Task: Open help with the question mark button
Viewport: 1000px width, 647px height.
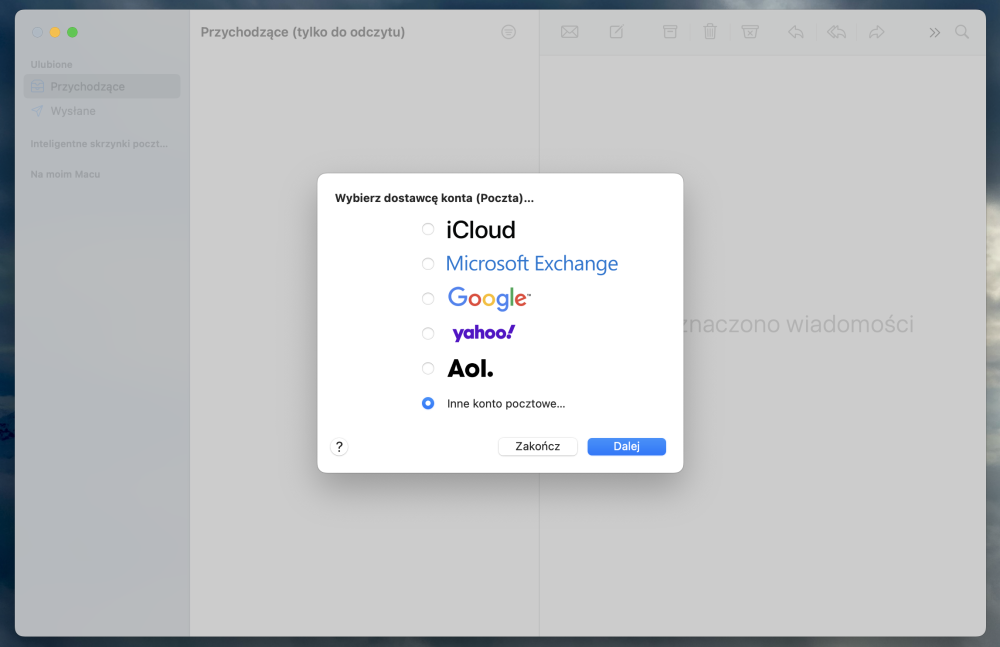Action: point(339,447)
